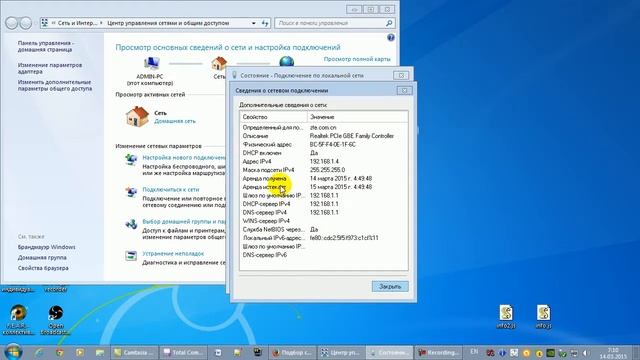Open the volume speaker tray icon

click(585, 353)
